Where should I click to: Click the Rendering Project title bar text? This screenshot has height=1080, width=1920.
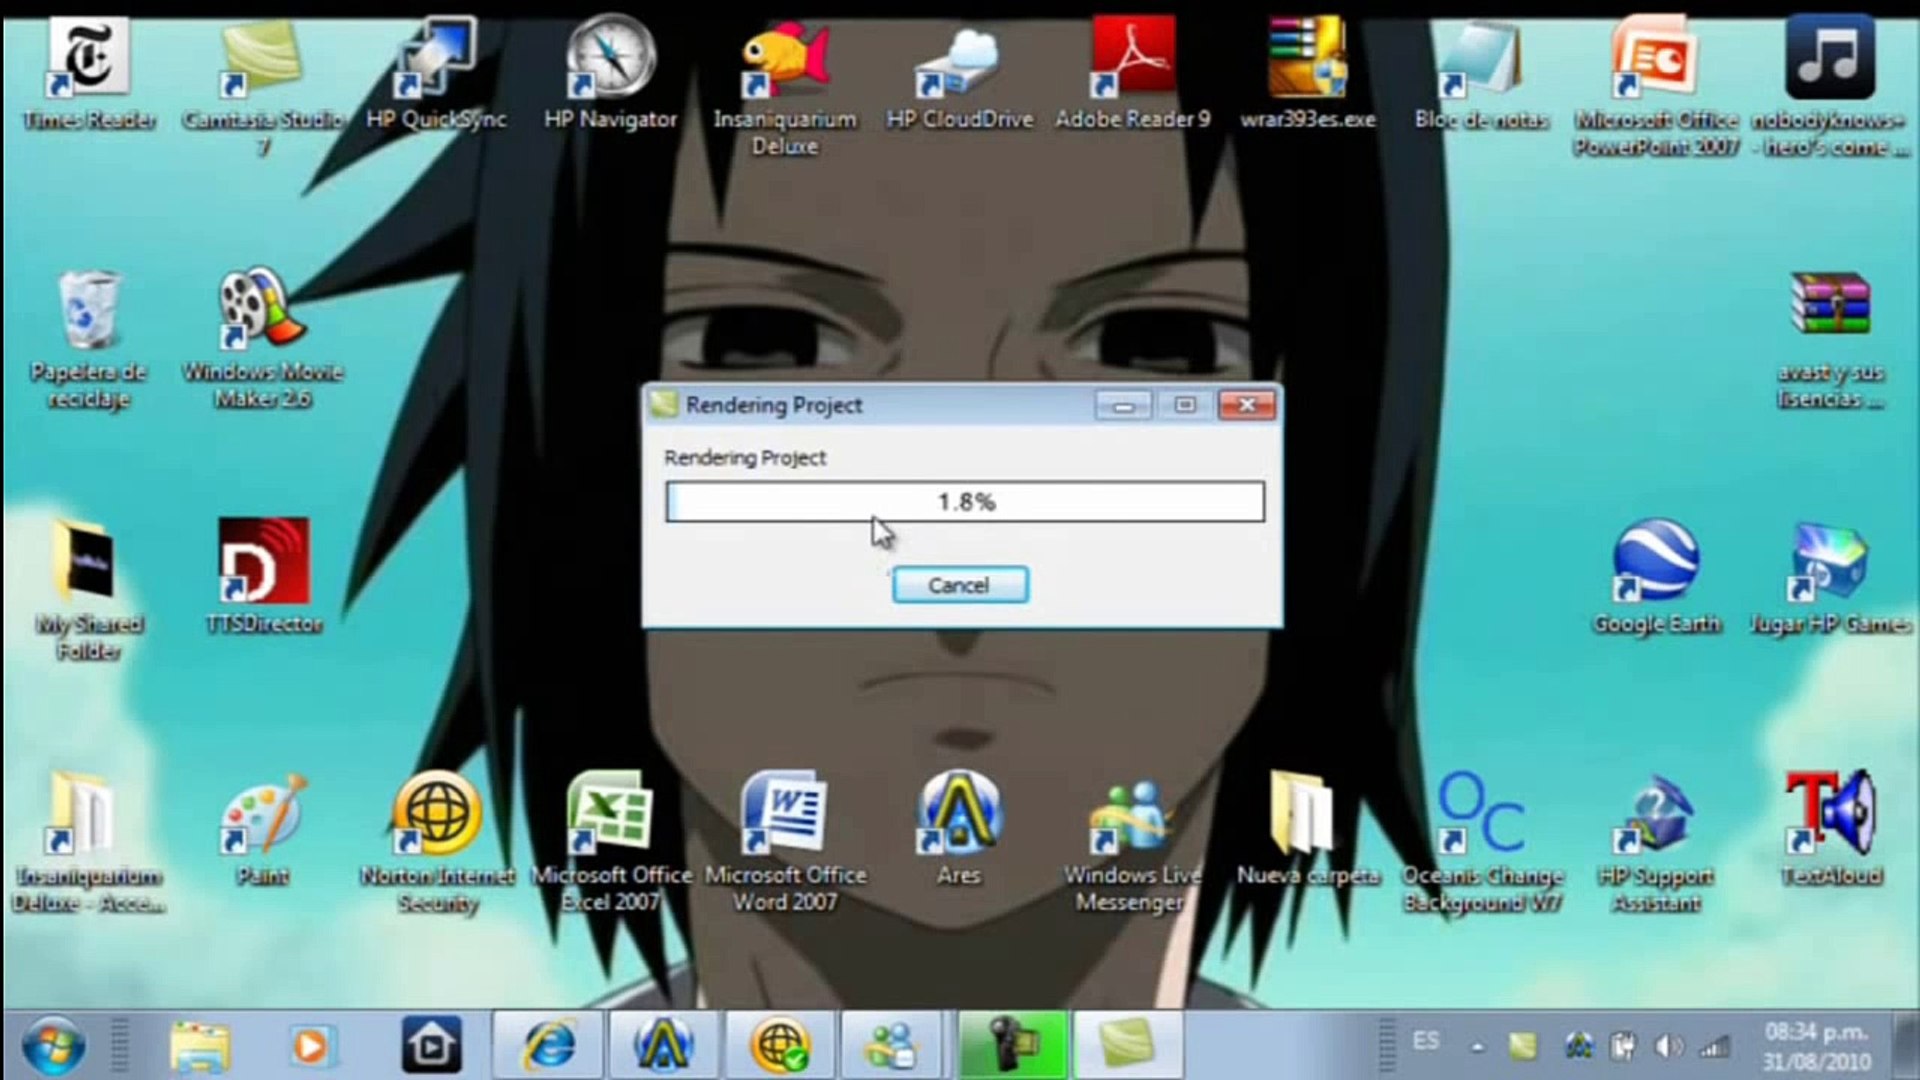point(773,406)
